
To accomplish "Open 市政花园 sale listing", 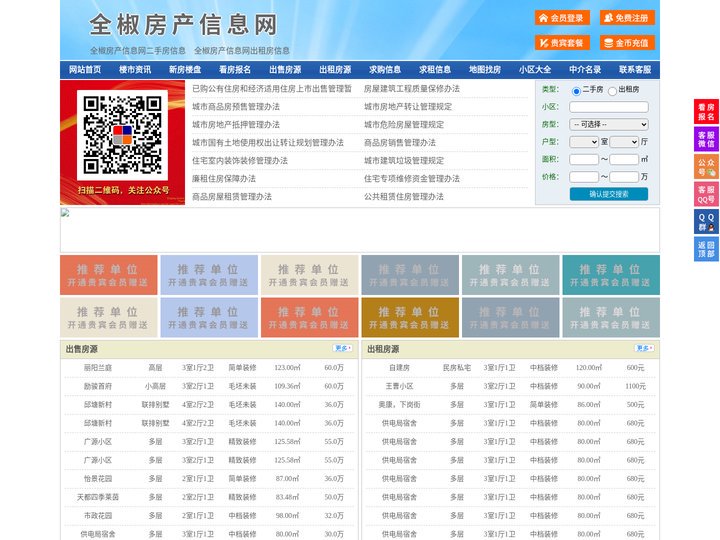I will (98, 516).
